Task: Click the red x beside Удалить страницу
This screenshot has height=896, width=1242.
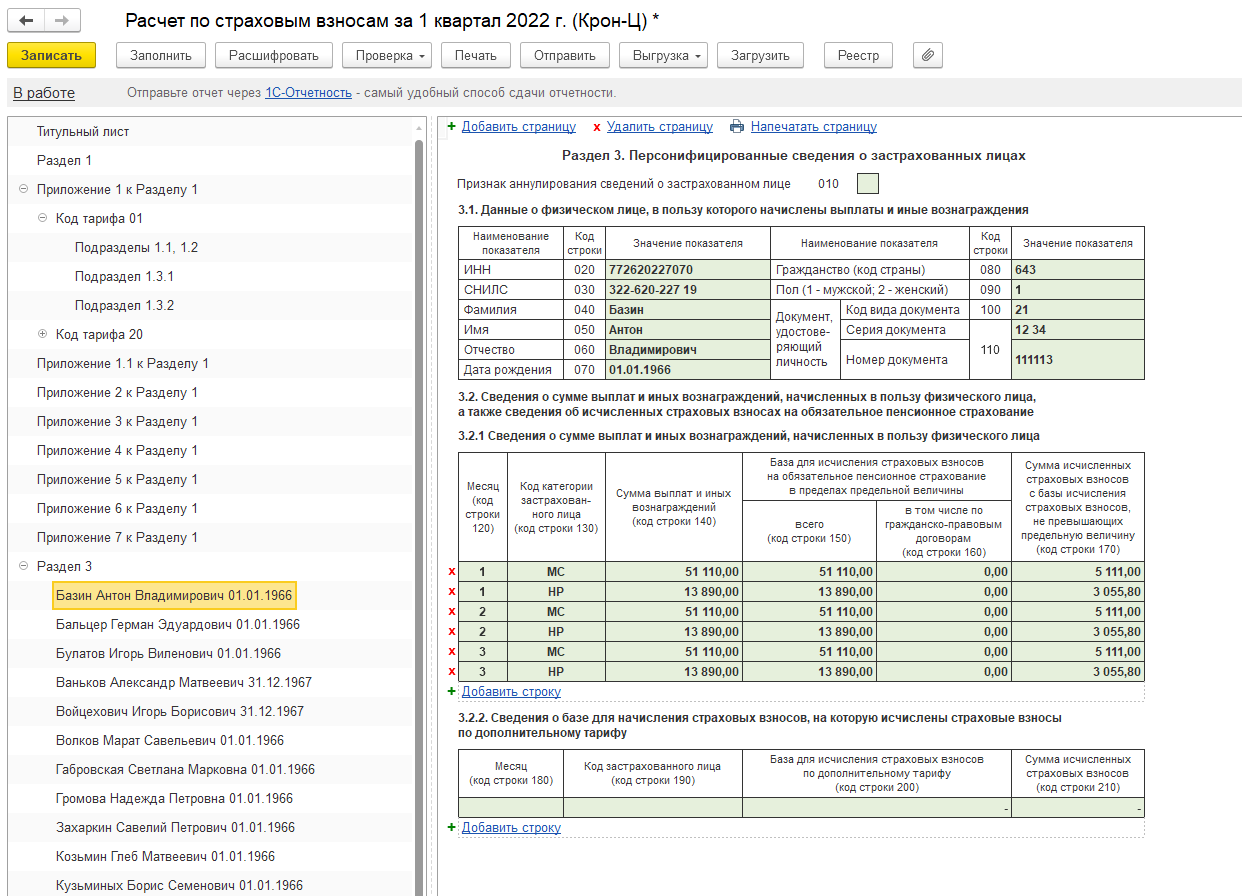Action: pyautogui.click(x=597, y=127)
